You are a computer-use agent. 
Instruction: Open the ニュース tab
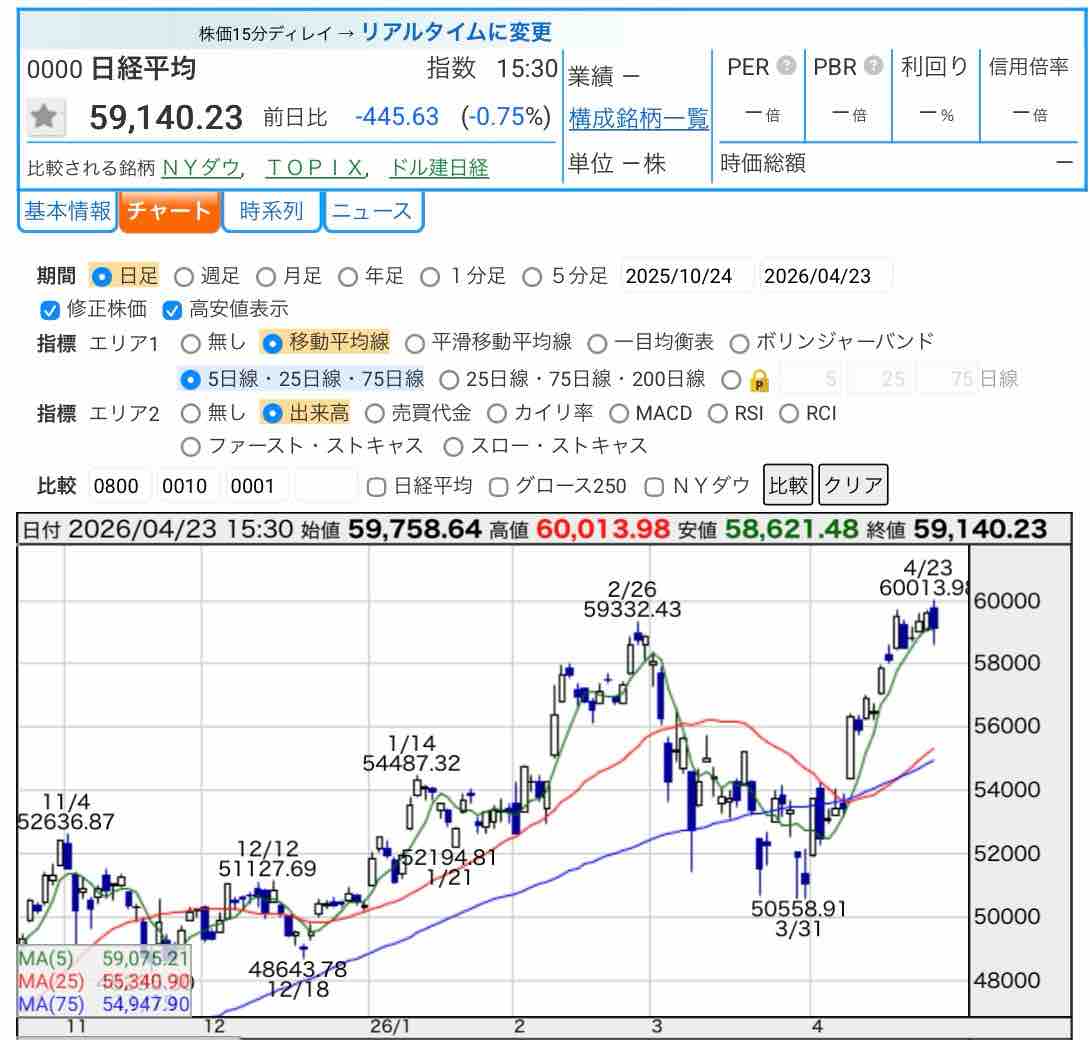(372, 212)
